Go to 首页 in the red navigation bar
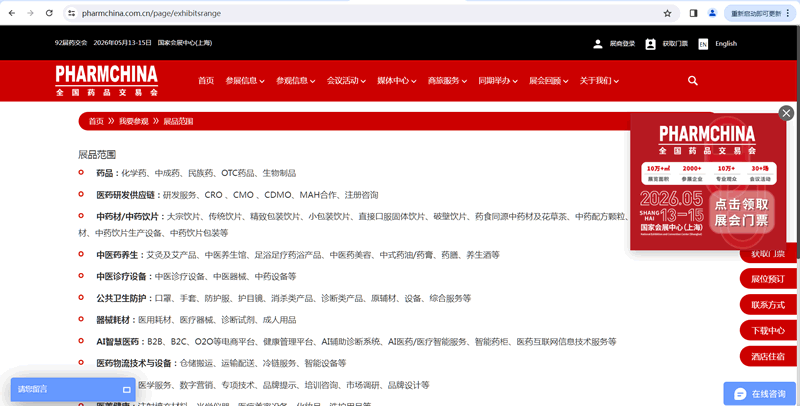Screen dimensions: 800x406 [206, 81]
